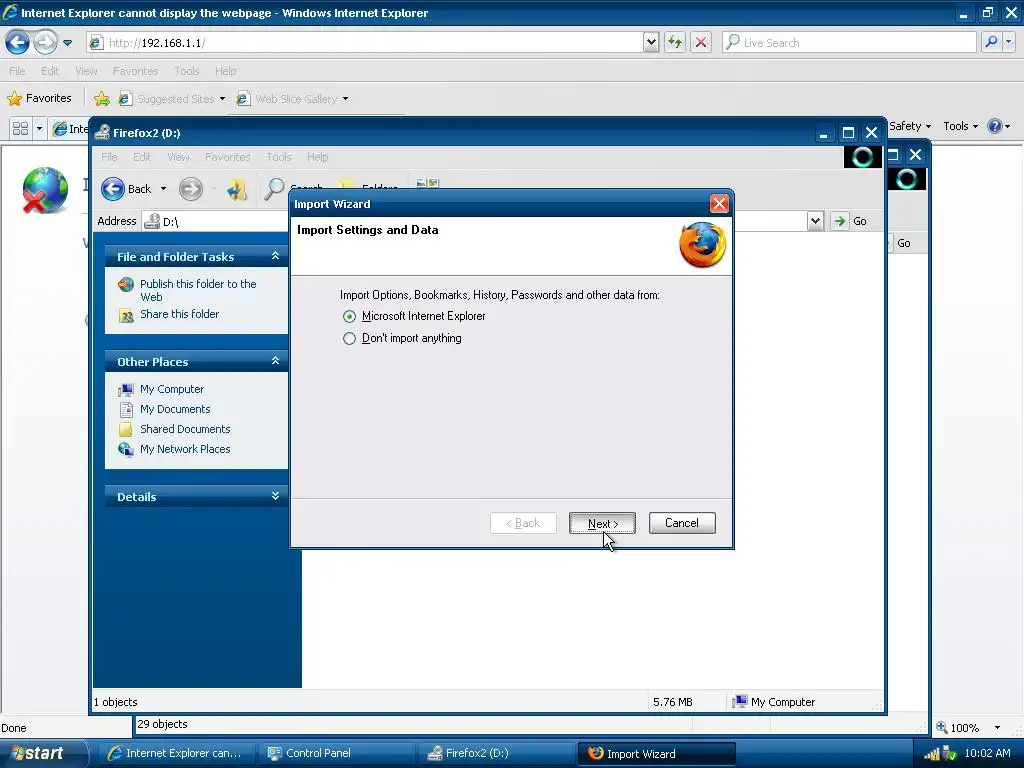Refresh the page in Internet Explorer
The image size is (1024, 768).
(x=675, y=42)
